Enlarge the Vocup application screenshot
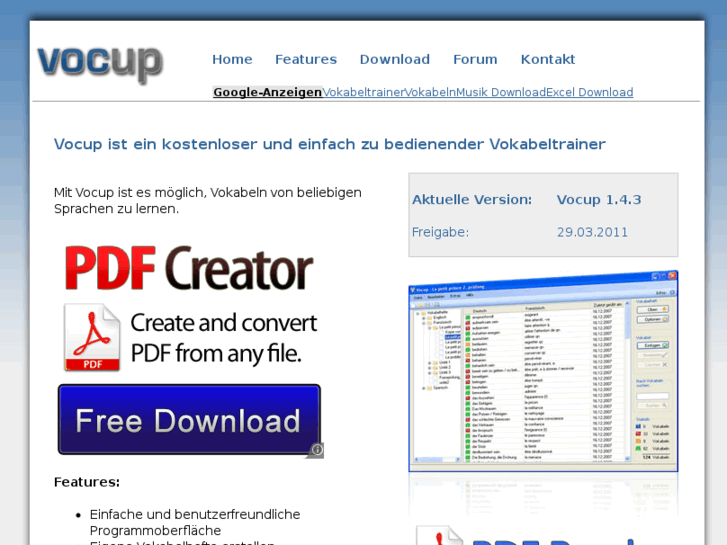Screen dimensions: 727x545 [543, 371]
